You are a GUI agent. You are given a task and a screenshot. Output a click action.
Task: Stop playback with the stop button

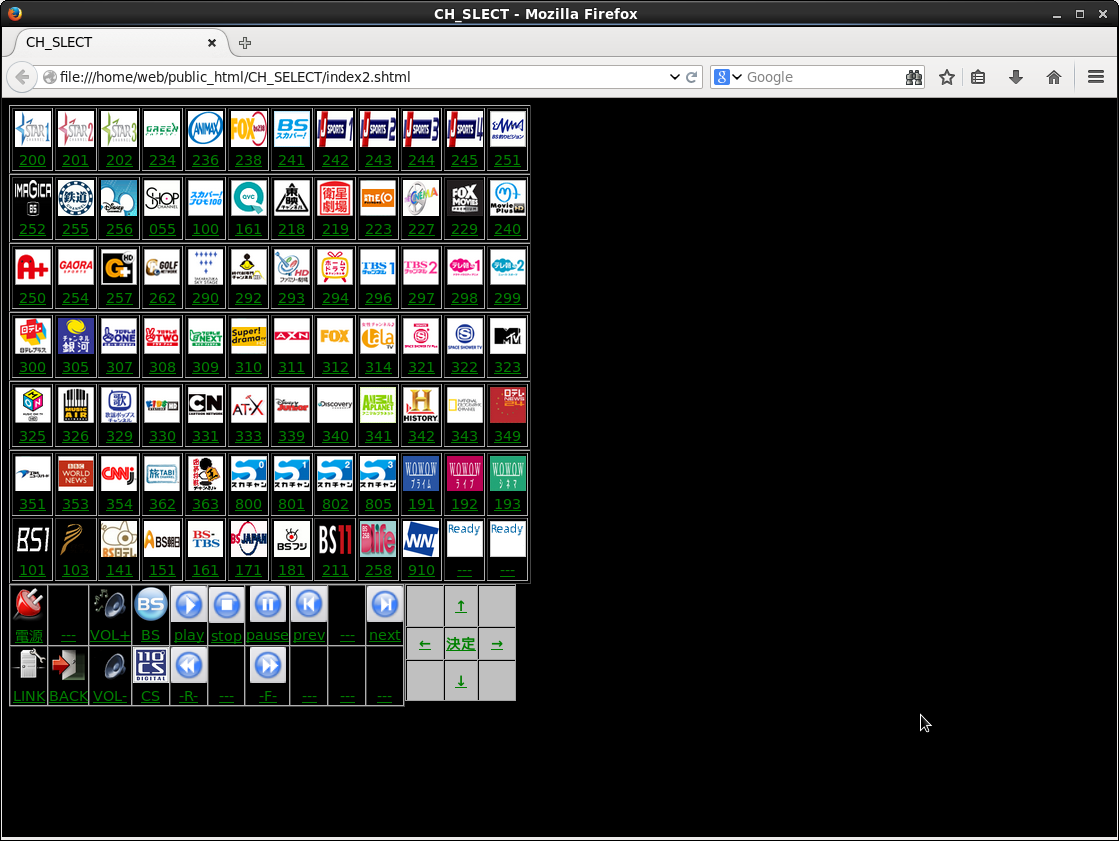[227, 605]
